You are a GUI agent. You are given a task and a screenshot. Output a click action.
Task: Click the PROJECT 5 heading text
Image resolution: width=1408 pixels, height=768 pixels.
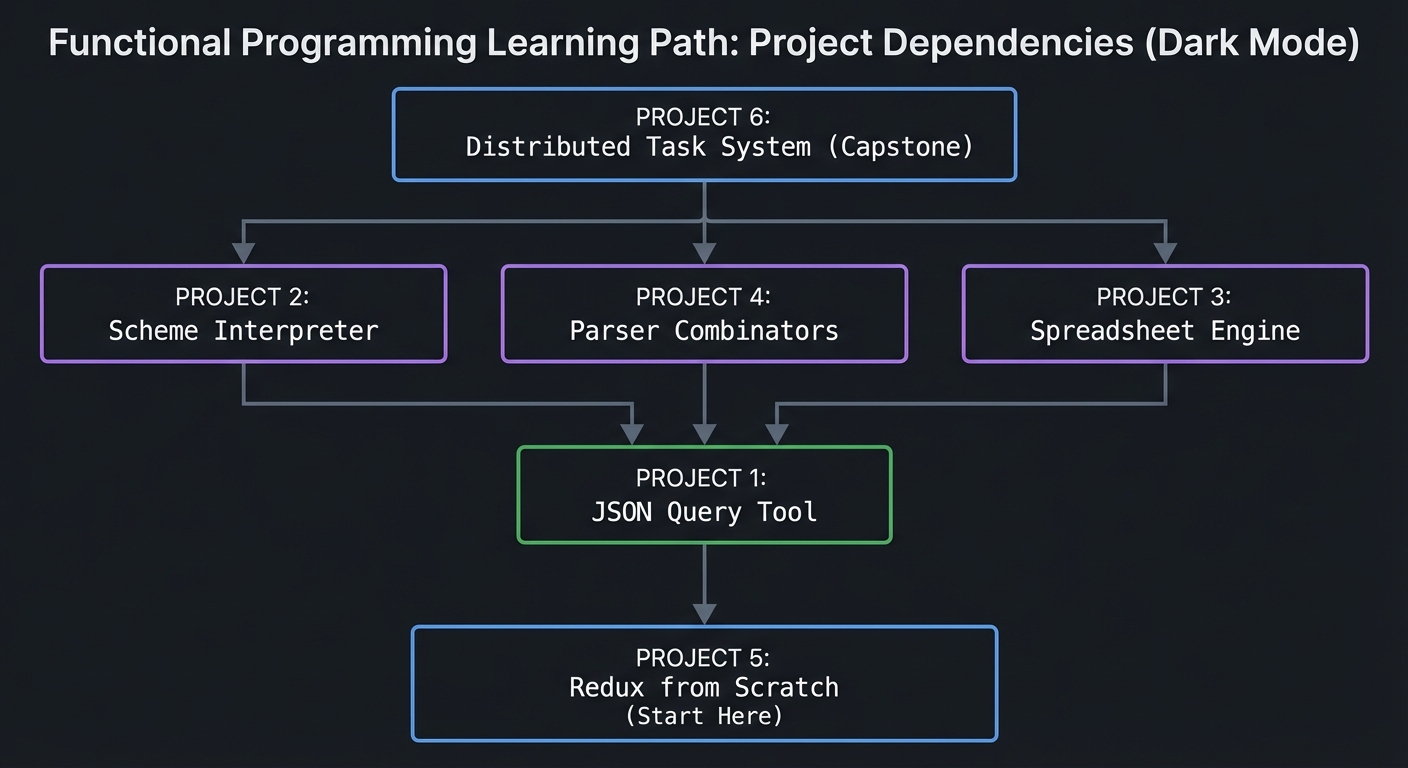pyautogui.click(x=704, y=658)
